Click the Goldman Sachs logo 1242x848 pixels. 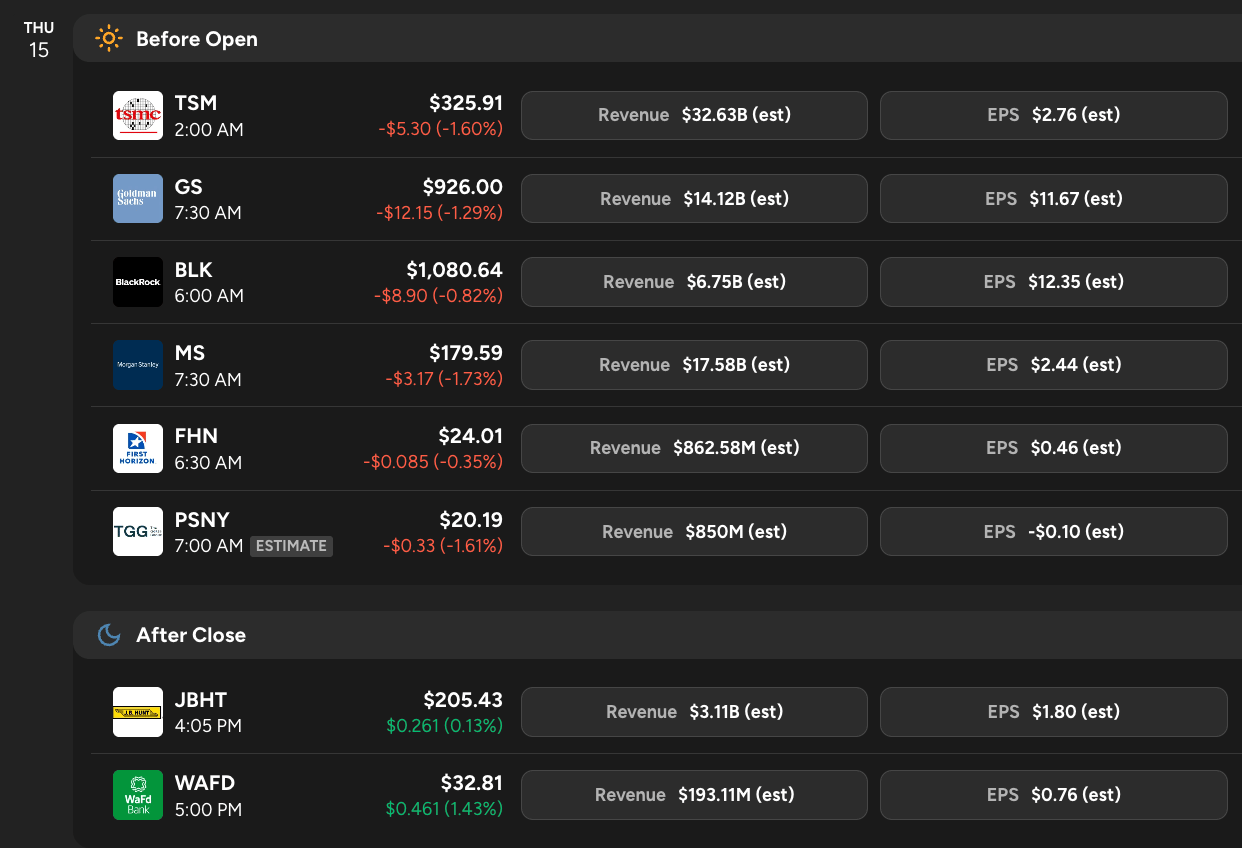[138, 198]
